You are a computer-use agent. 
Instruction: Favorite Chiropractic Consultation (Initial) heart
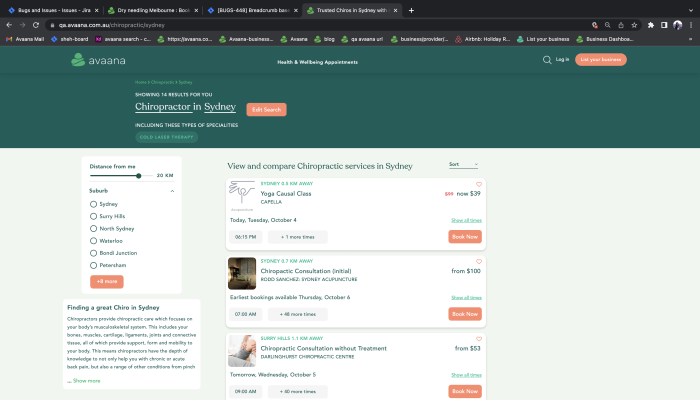(479, 262)
